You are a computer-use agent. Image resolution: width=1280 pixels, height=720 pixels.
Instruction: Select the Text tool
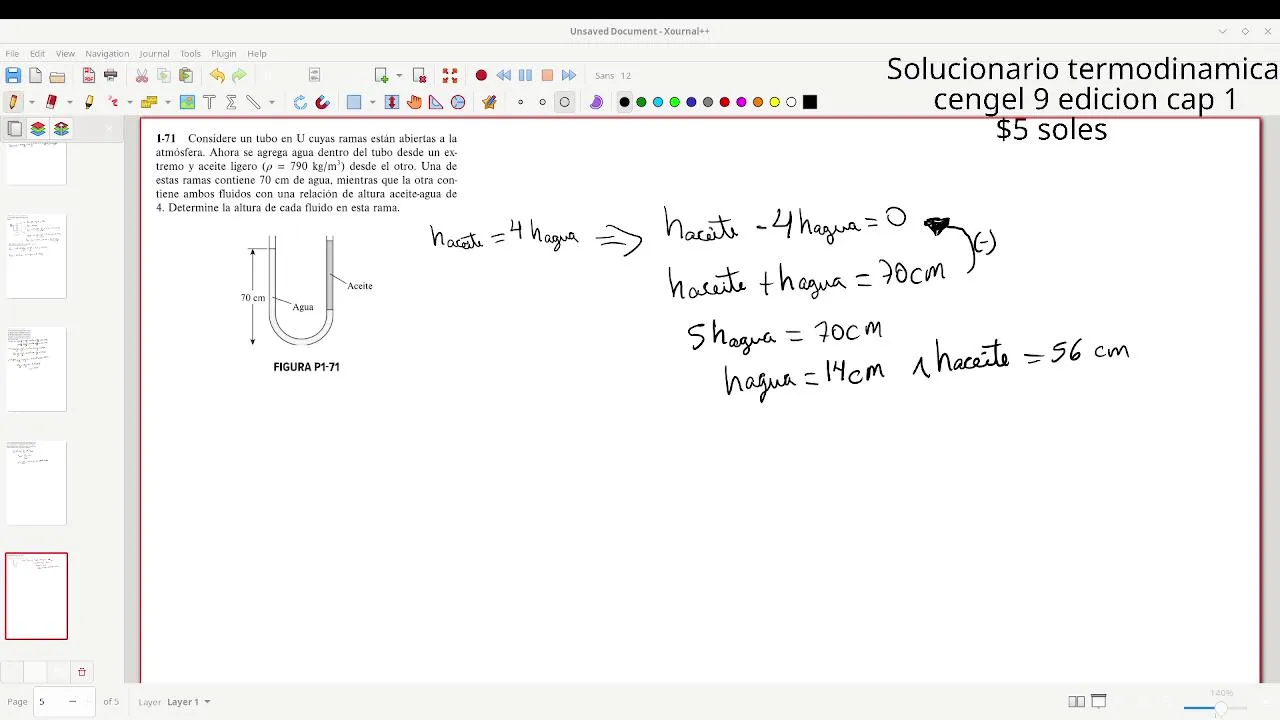pyautogui.click(x=209, y=102)
